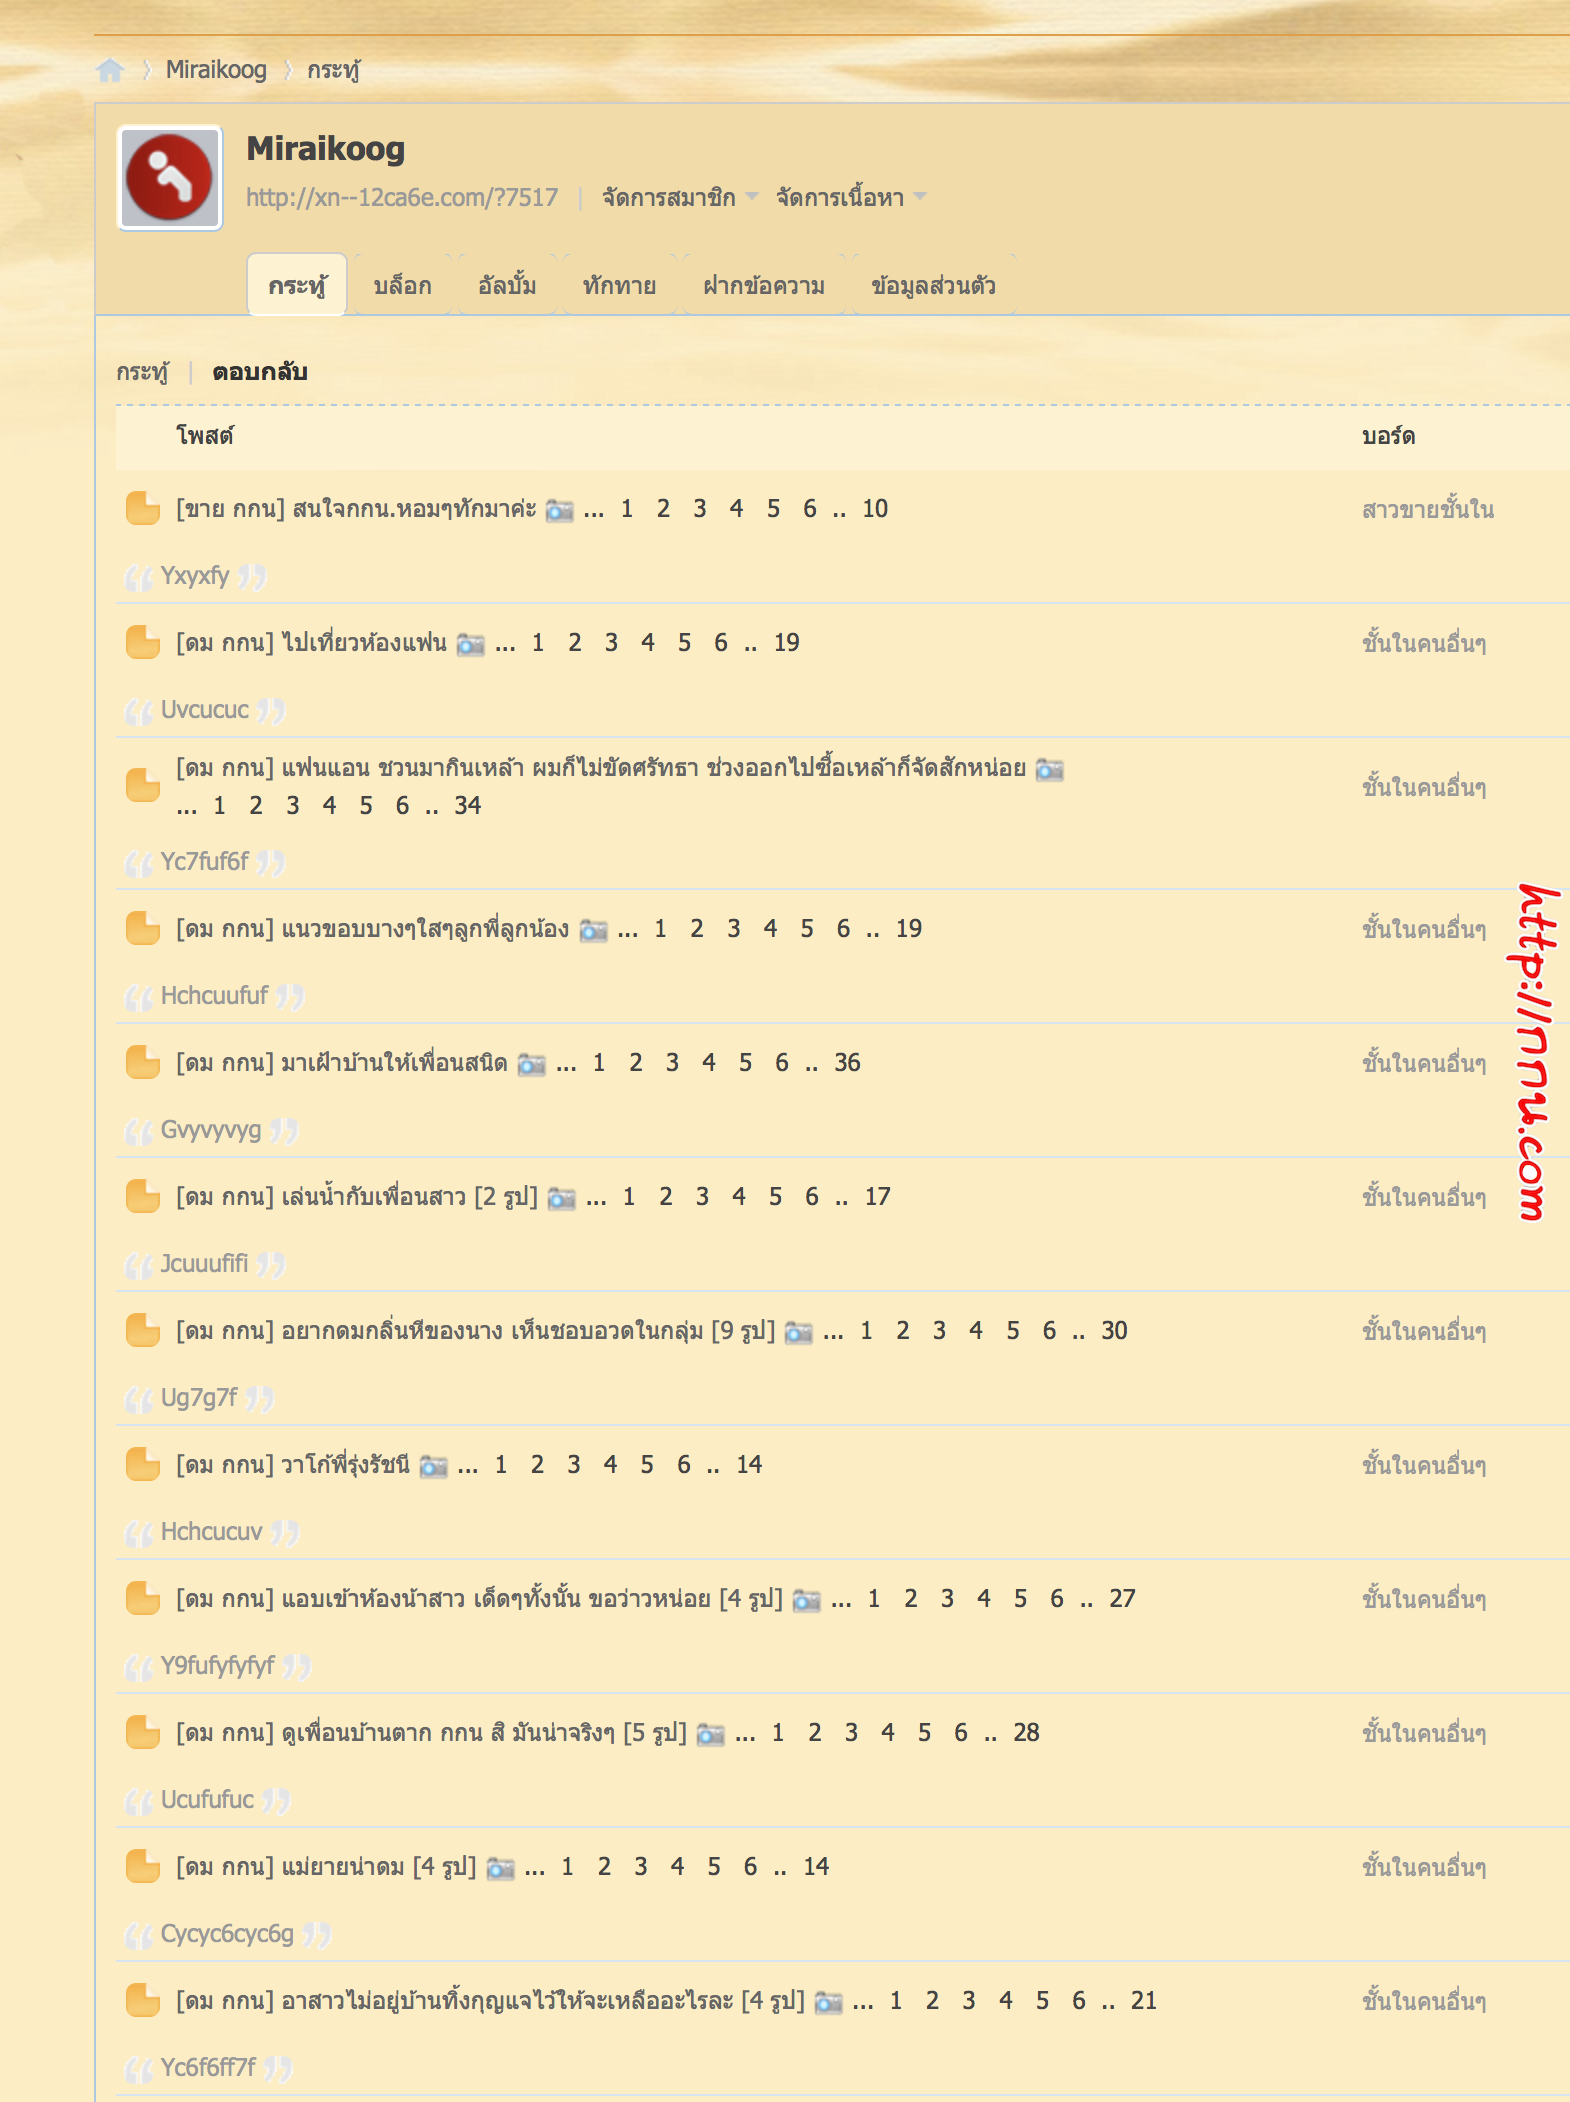Expand the จัดการสมาชิก dropdown

pos(680,197)
